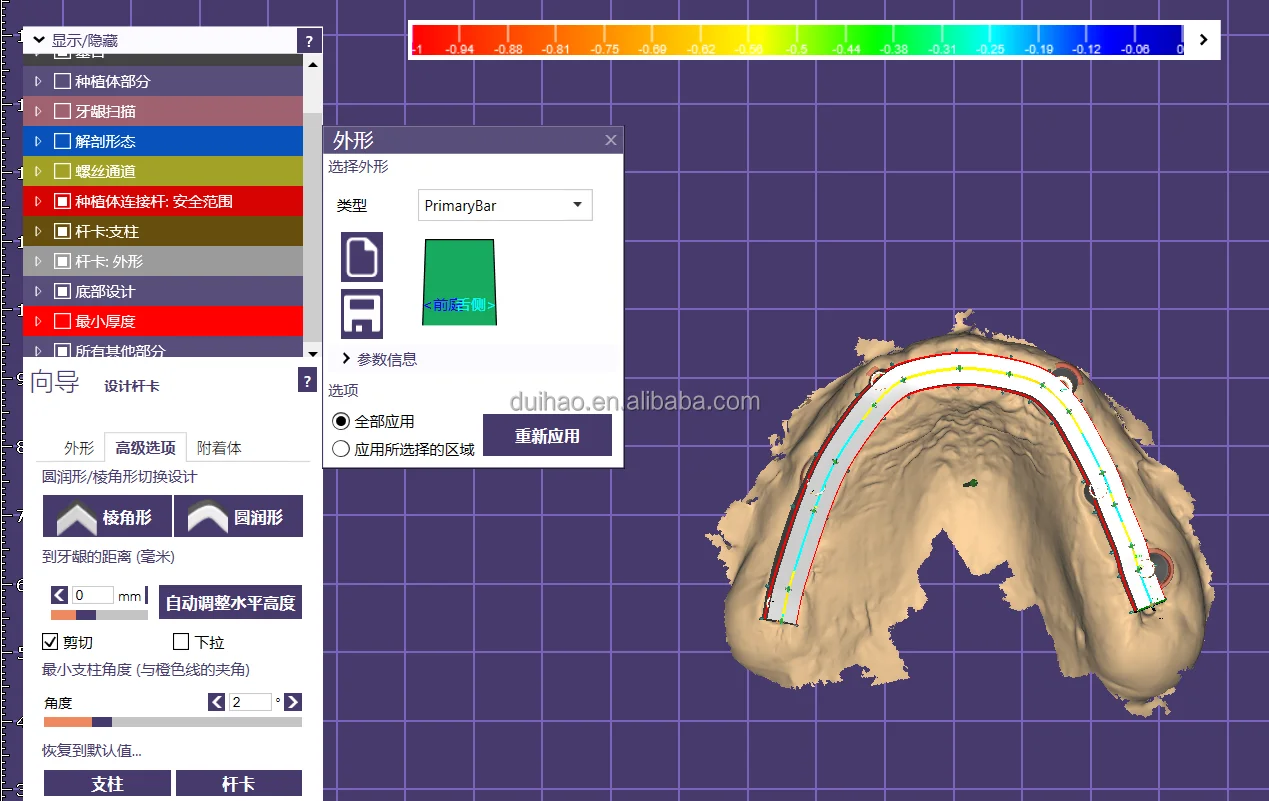Click the 支柱 button

[x=107, y=784]
